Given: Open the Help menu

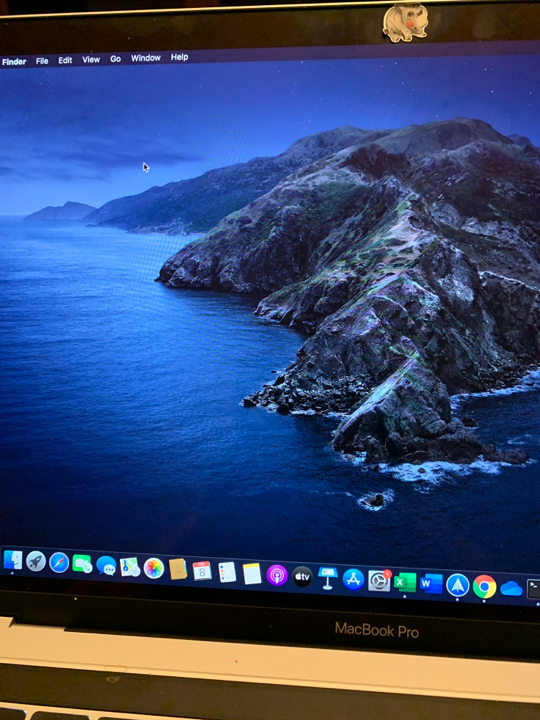Looking at the screenshot, I should click(x=180, y=57).
